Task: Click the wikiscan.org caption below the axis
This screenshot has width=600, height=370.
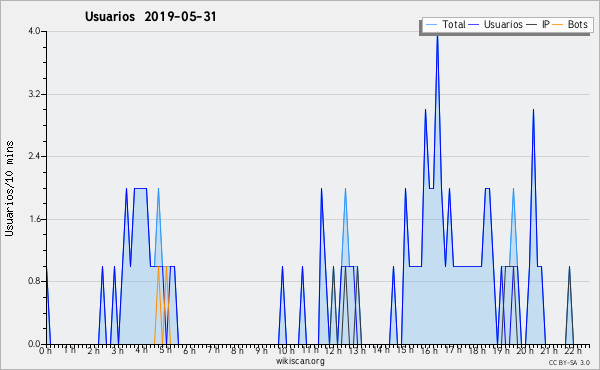Action: 300,361
